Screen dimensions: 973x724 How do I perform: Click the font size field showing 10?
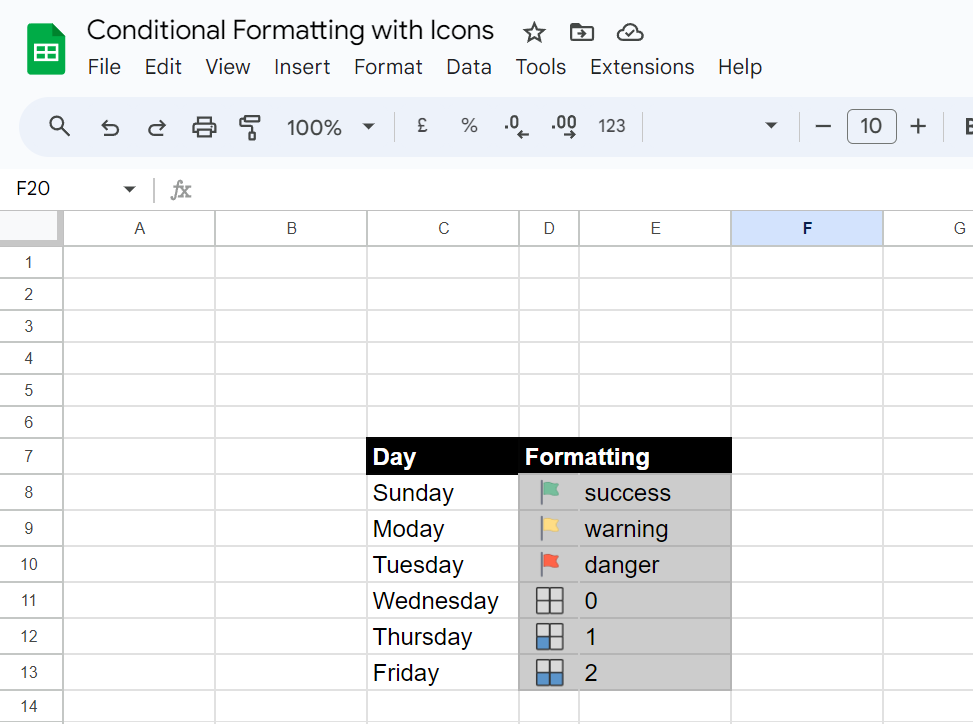pyautogui.click(x=871, y=127)
